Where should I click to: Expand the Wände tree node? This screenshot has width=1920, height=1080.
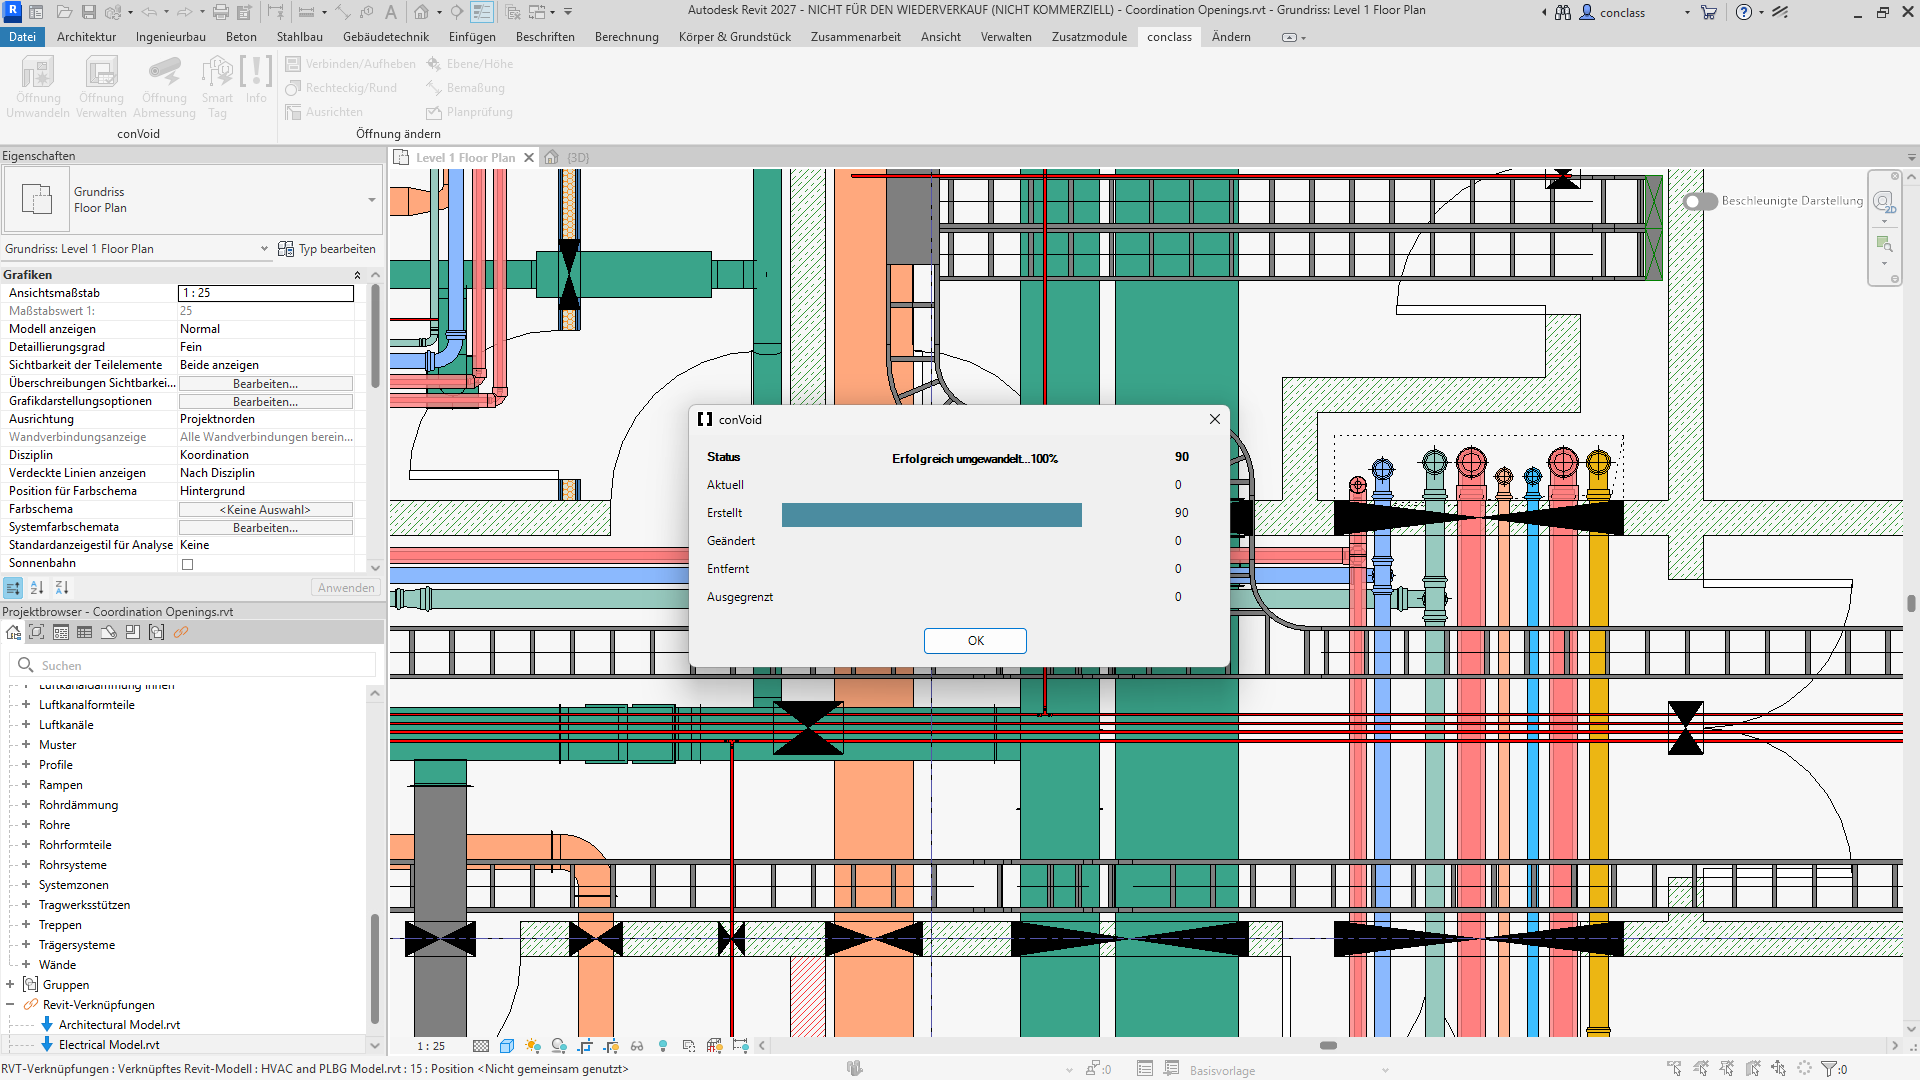pyautogui.click(x=26, y=965)
